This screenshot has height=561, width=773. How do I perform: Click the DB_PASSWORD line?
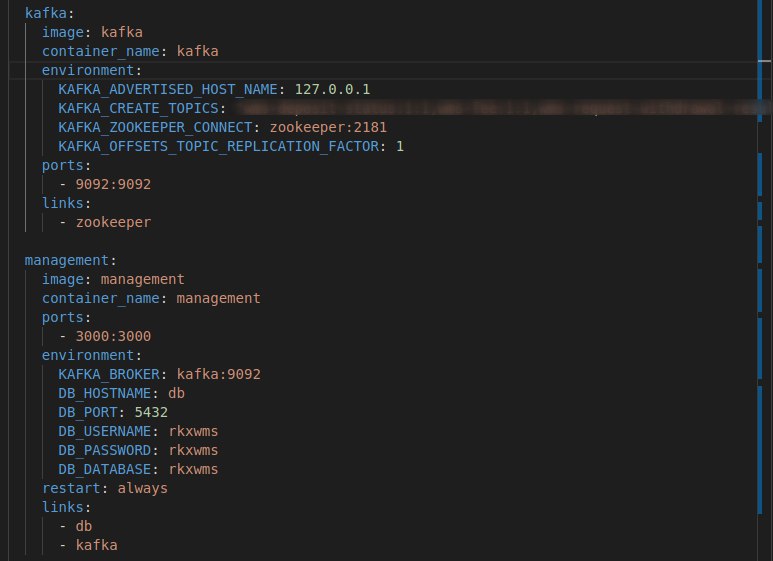pyautogui.click(x=138, y=450)
